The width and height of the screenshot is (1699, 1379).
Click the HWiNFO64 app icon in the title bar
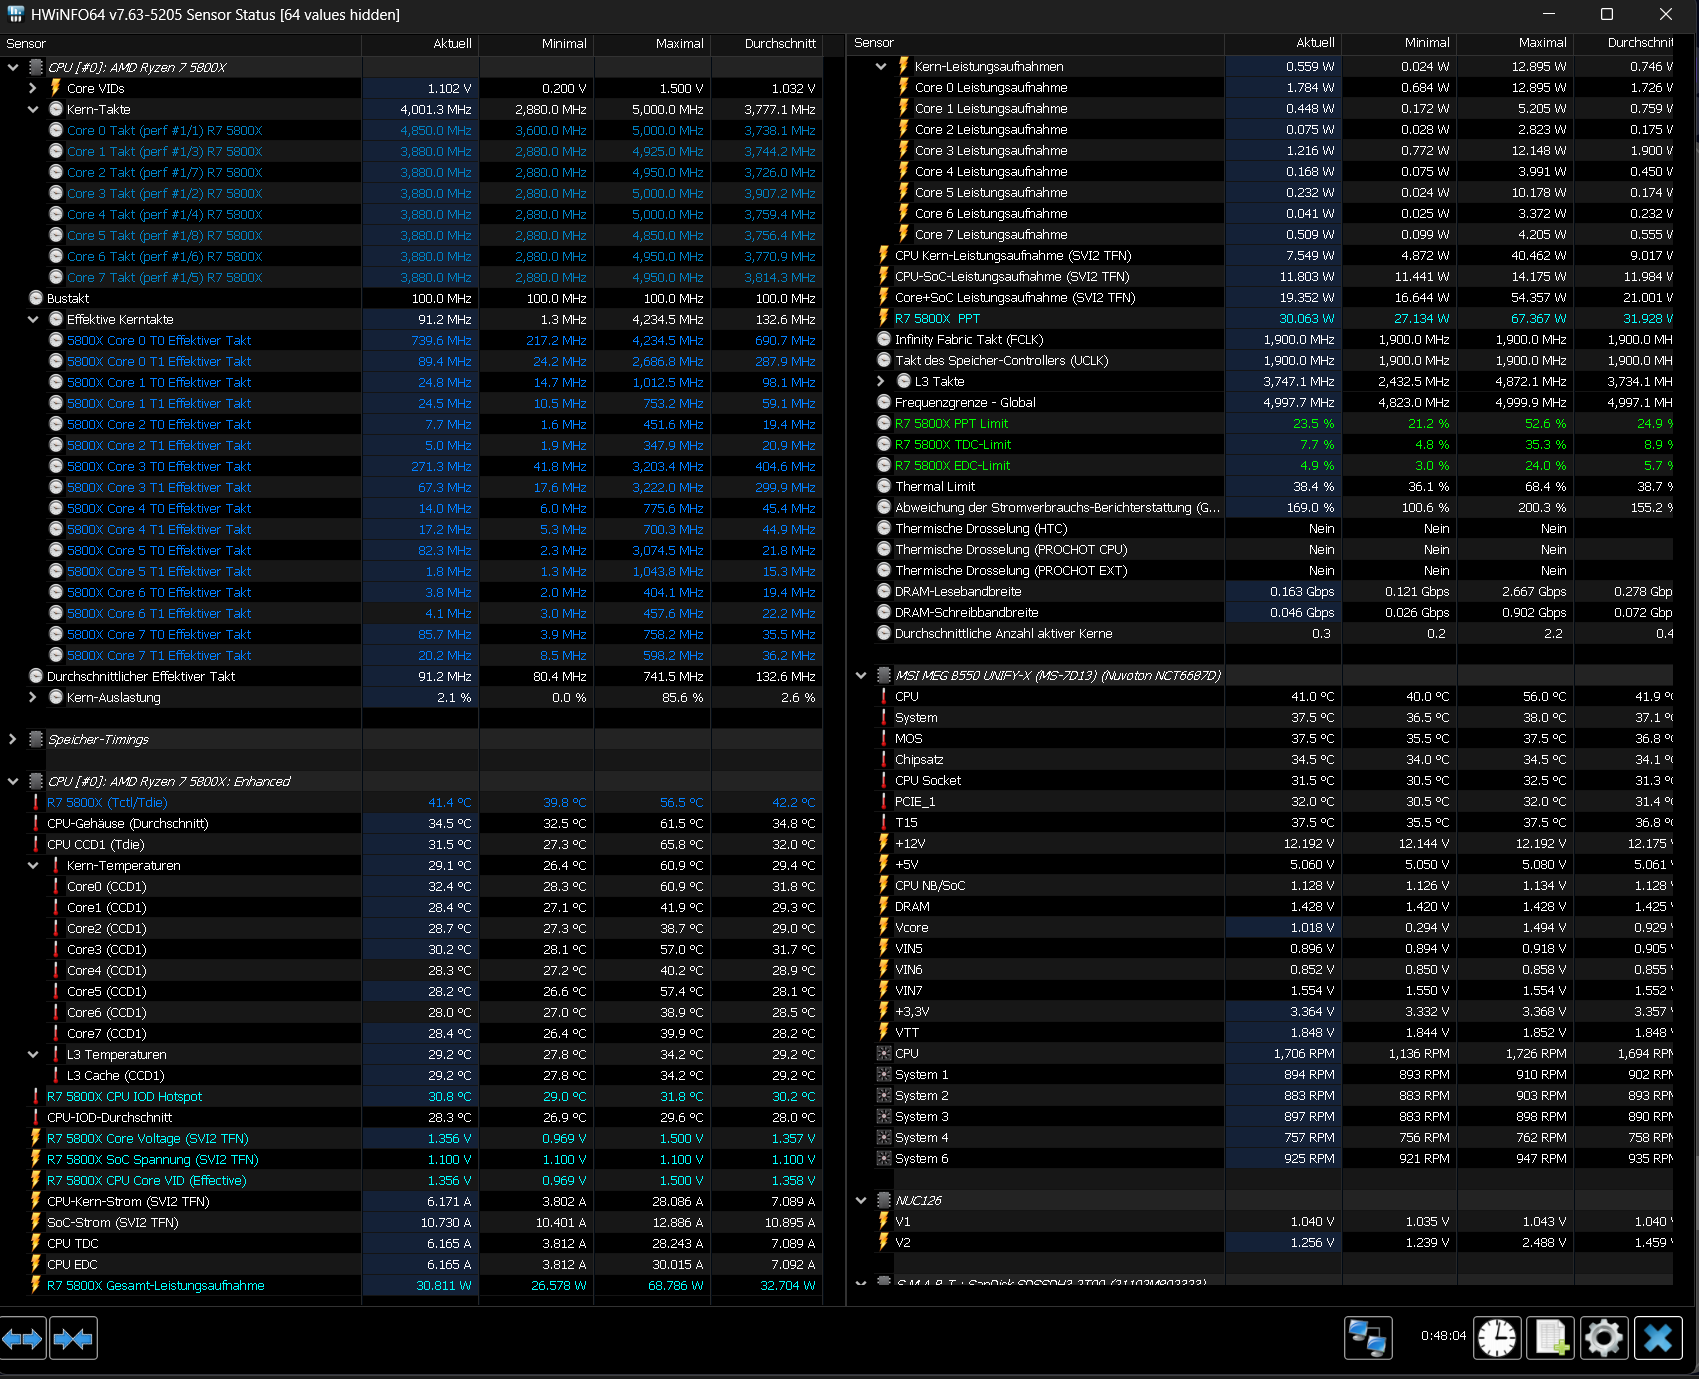point(15,14)
